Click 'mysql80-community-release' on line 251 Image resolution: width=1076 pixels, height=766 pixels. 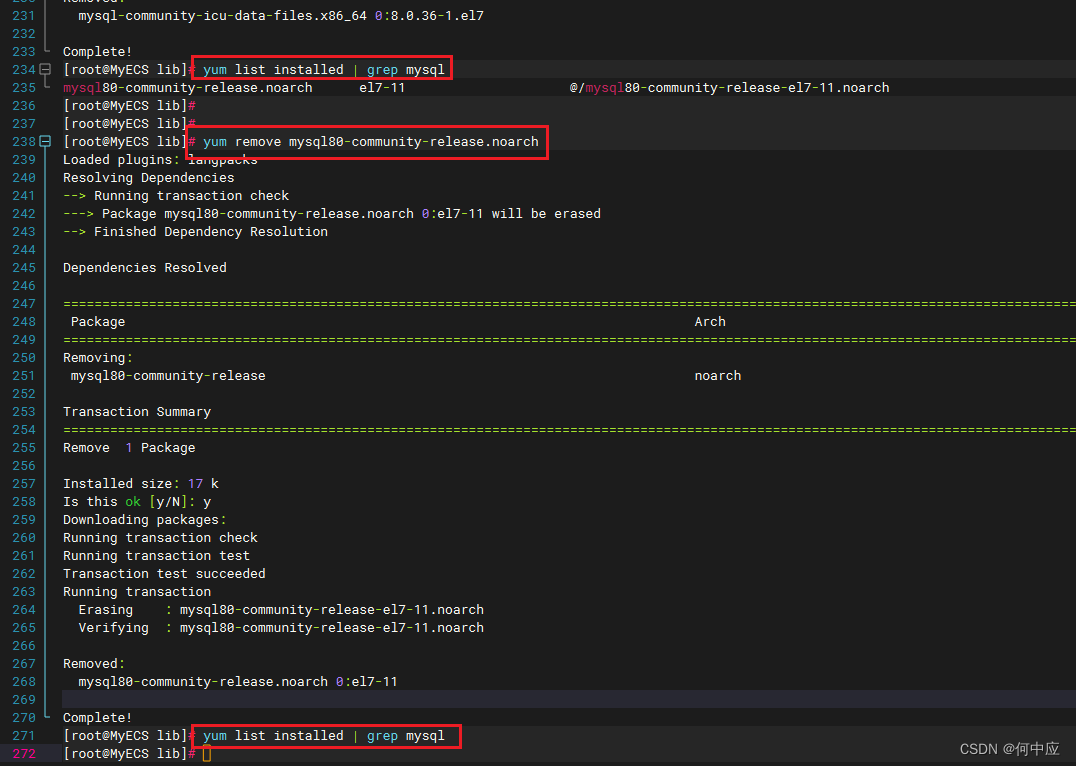point(167,375)
